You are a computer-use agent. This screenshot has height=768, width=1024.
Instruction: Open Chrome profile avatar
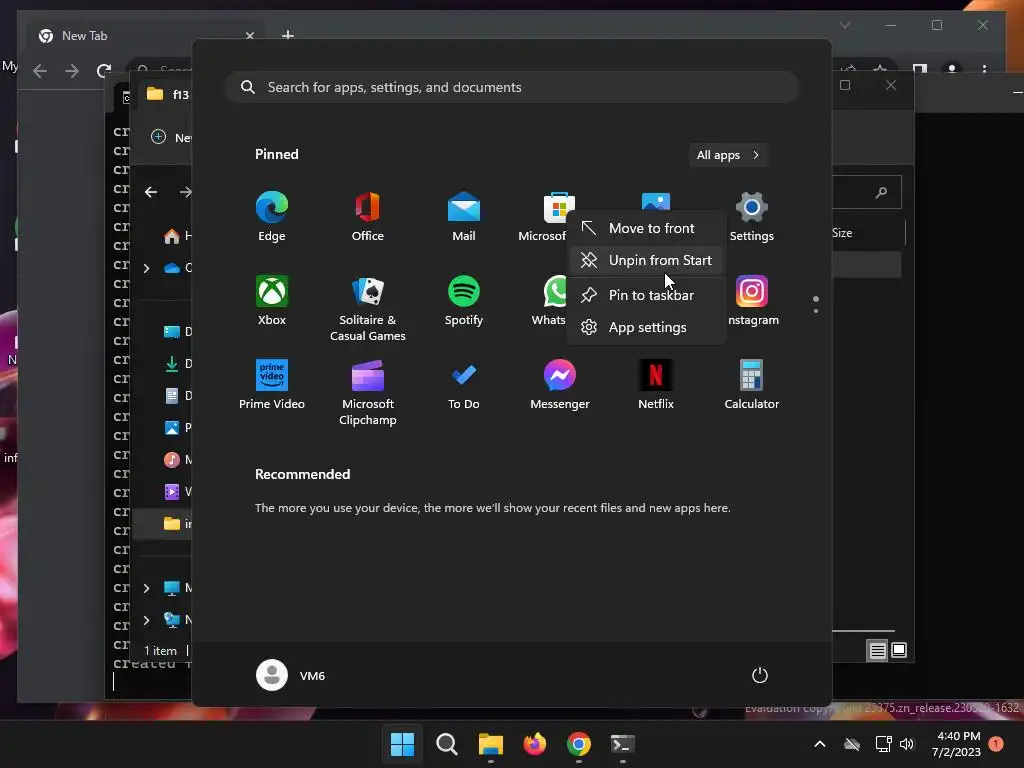952,69
